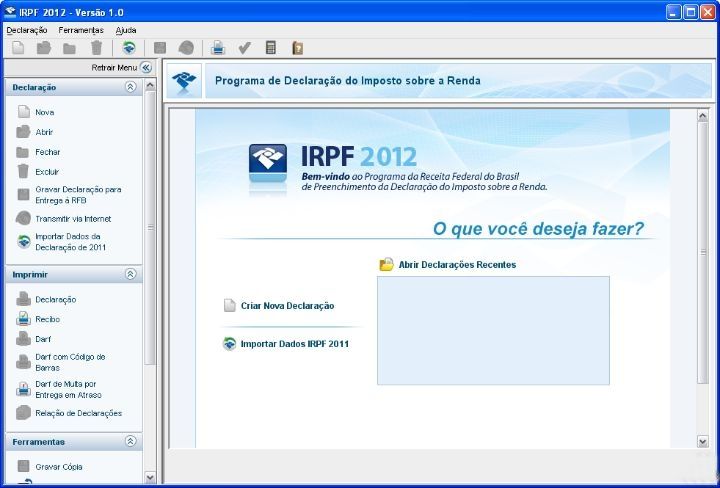
Task: Collapse the Ferramentas sidebar section
Action: pyautogui.click(x=131, y=441)
